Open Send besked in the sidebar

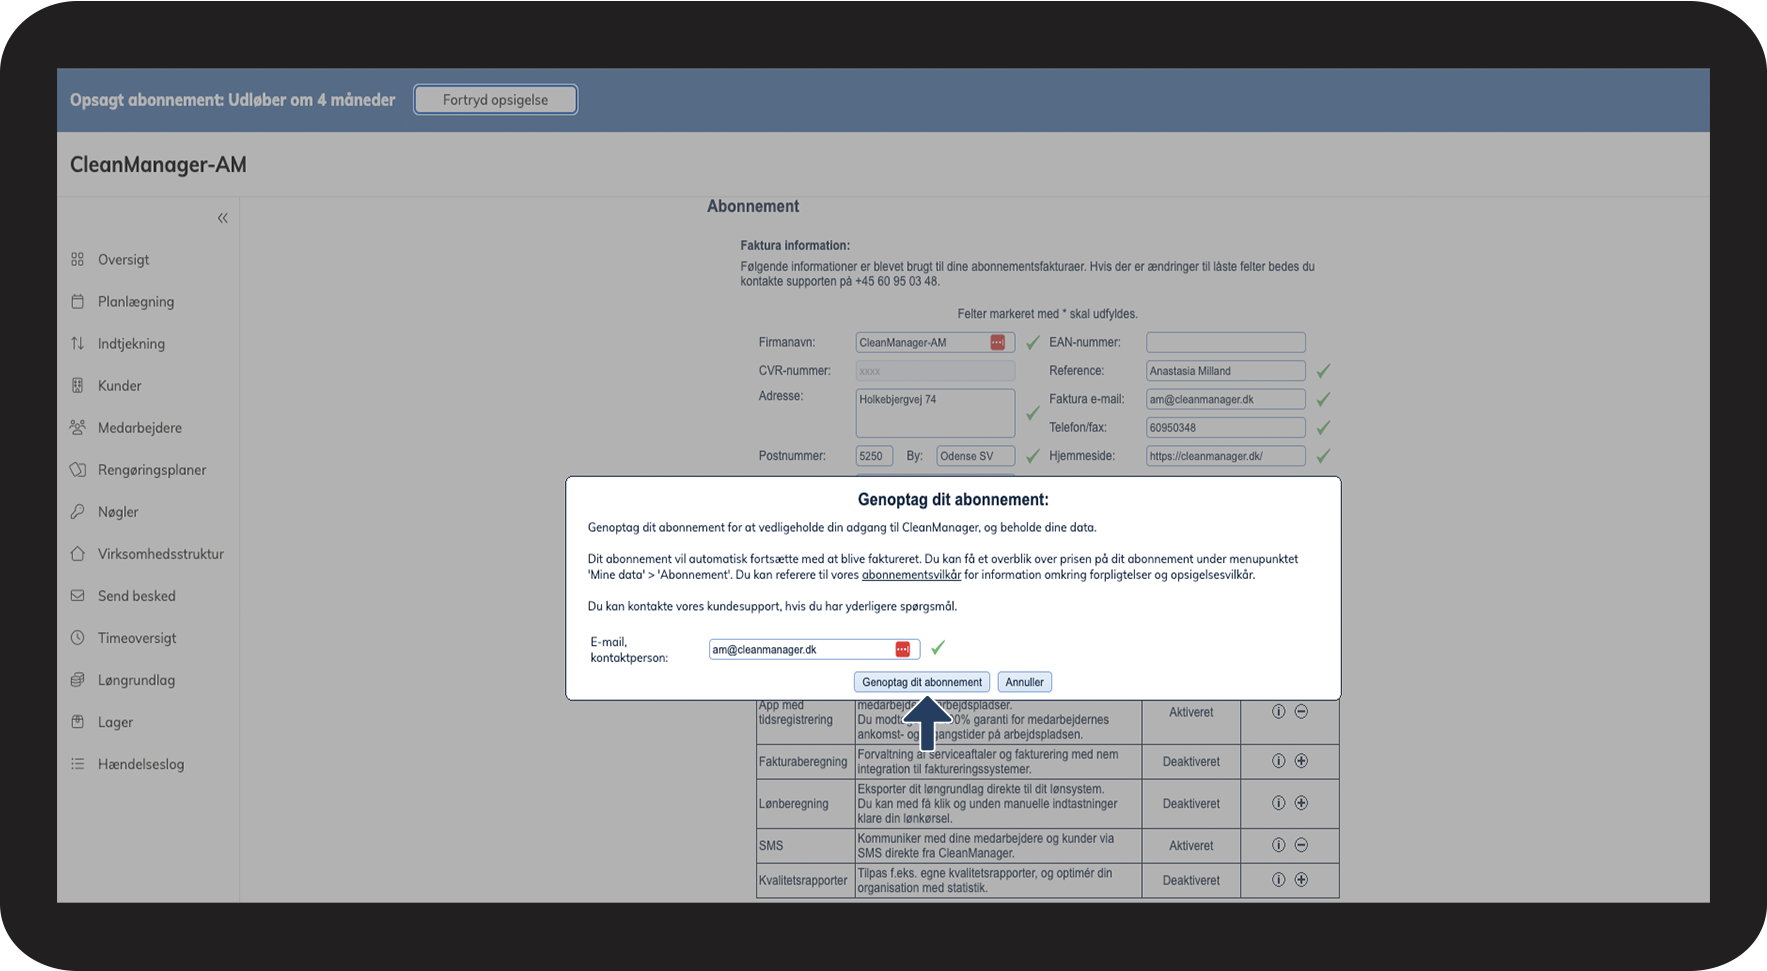(136, 596)
